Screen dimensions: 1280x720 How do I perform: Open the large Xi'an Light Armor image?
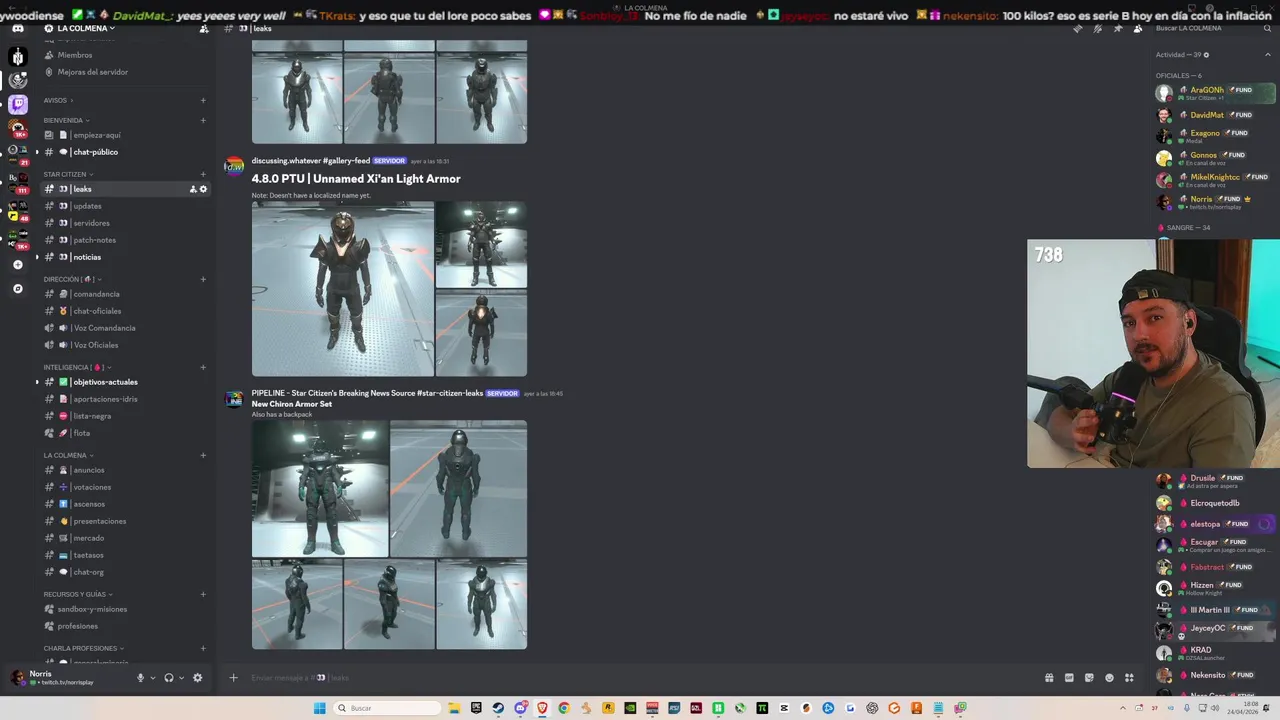click(x=343, y=289)
